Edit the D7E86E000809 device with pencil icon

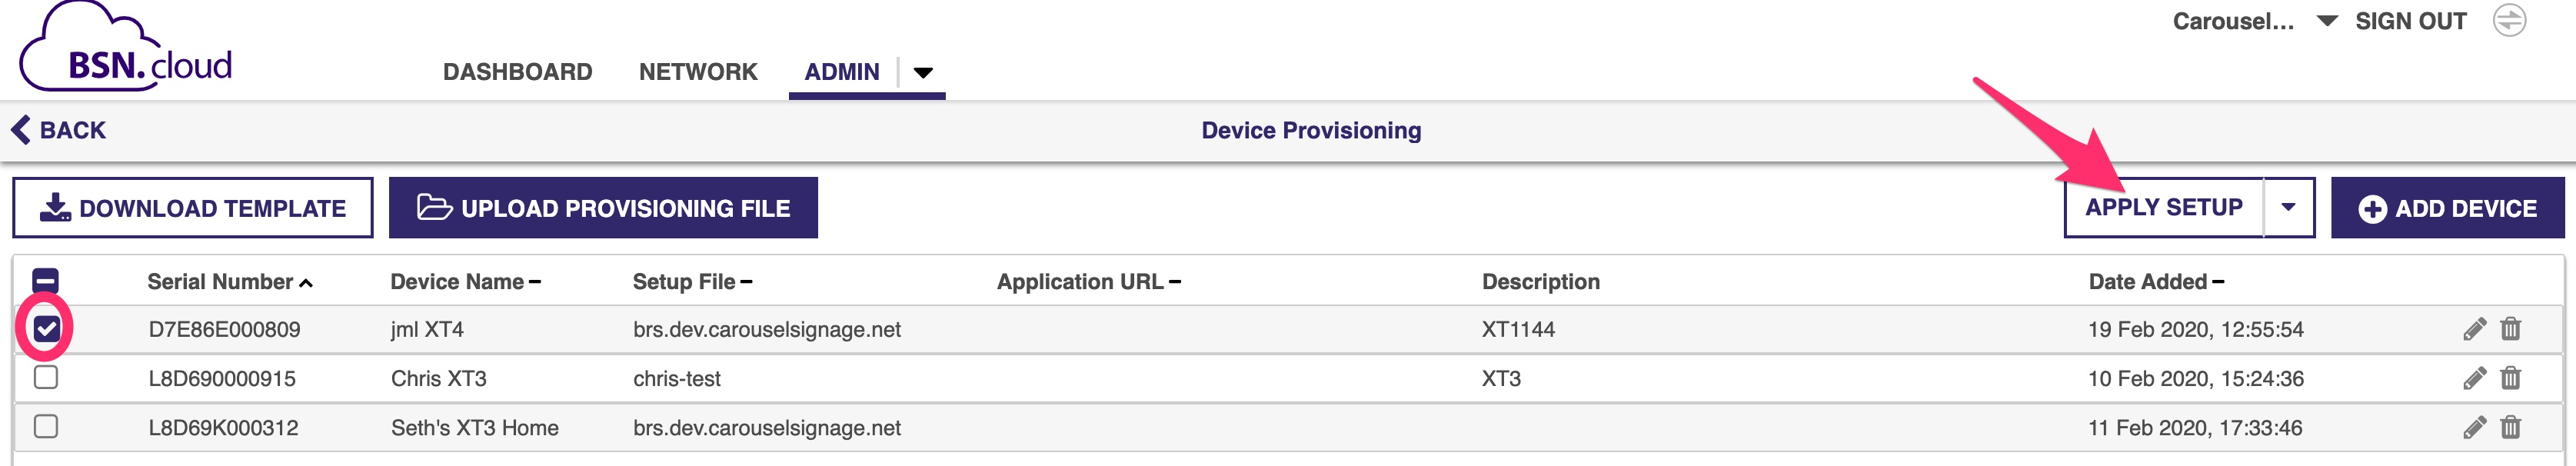point(2474,329)
